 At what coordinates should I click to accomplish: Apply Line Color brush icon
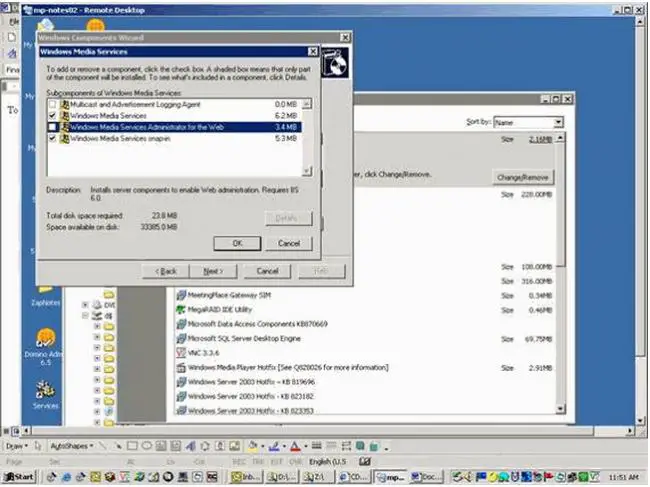pyautogui.click(x=274, y=446)
